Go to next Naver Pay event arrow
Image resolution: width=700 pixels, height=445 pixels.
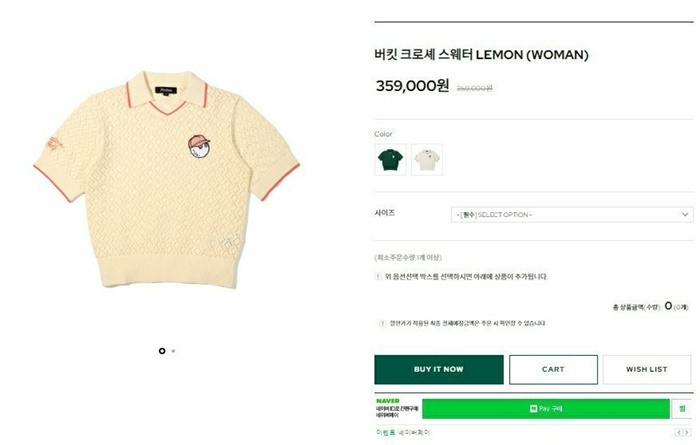(687, 432)
